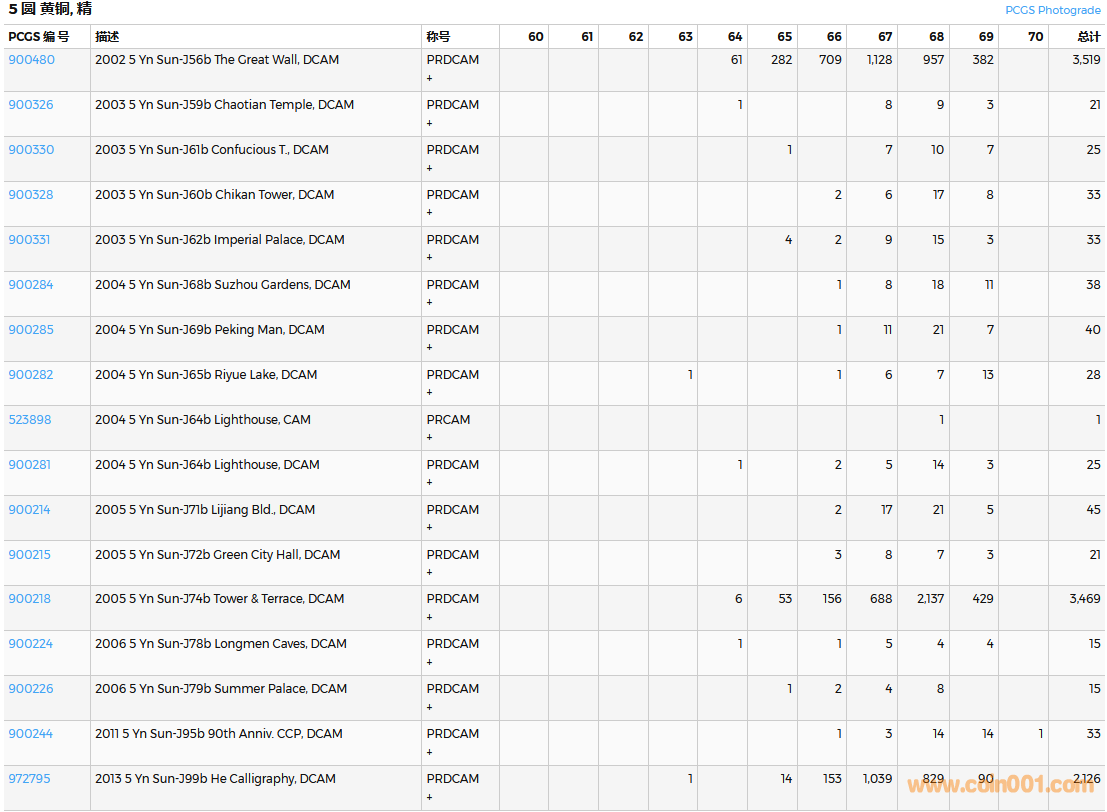Screen dimensions: 1107x812
Task: Expand plus sign for Suzhou Gardens row
Action: tap(430, 303)
